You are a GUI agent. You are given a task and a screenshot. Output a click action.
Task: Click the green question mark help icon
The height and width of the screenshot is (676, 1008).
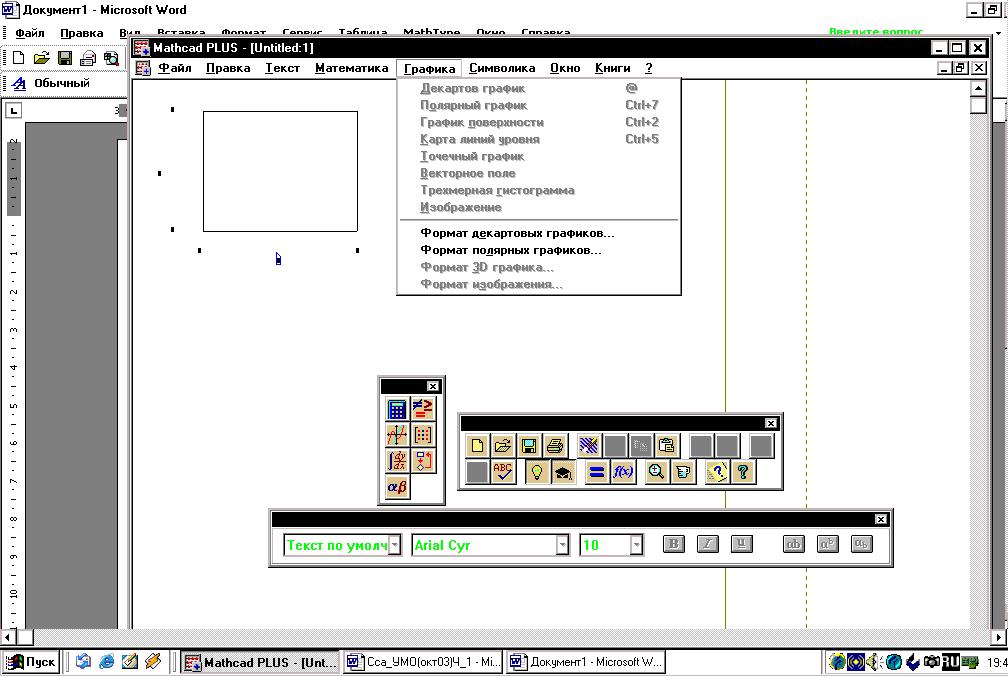[x=742, y=472]
